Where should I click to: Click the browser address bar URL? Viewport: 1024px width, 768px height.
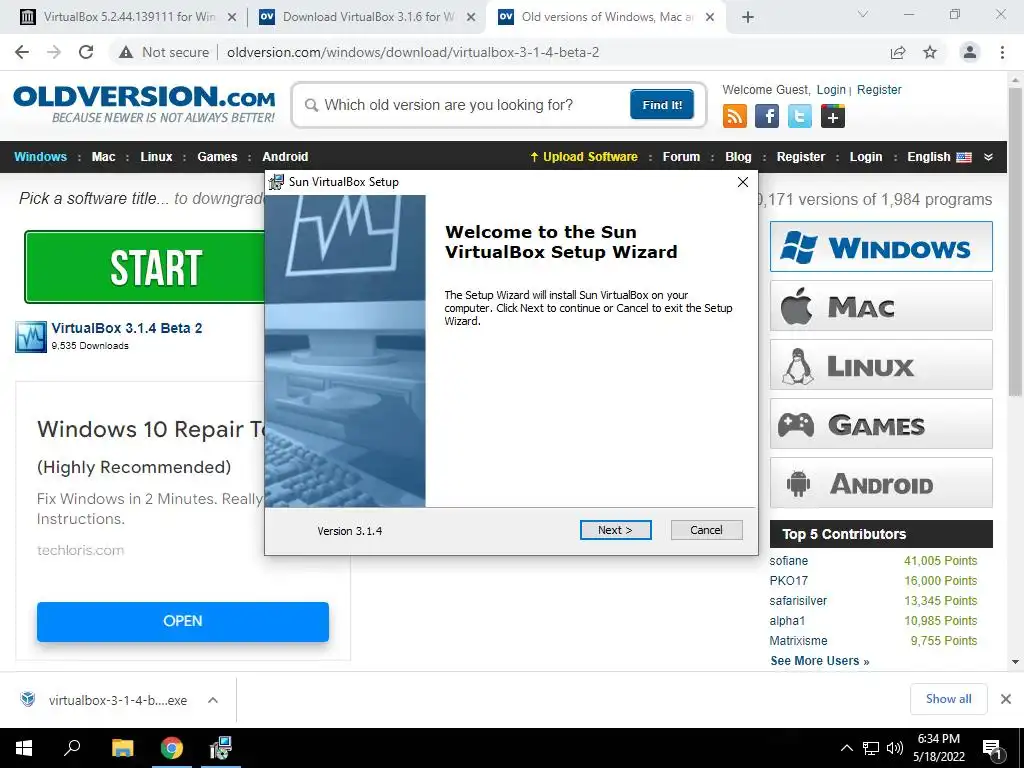pyautogui.click(x=413, y=52)
